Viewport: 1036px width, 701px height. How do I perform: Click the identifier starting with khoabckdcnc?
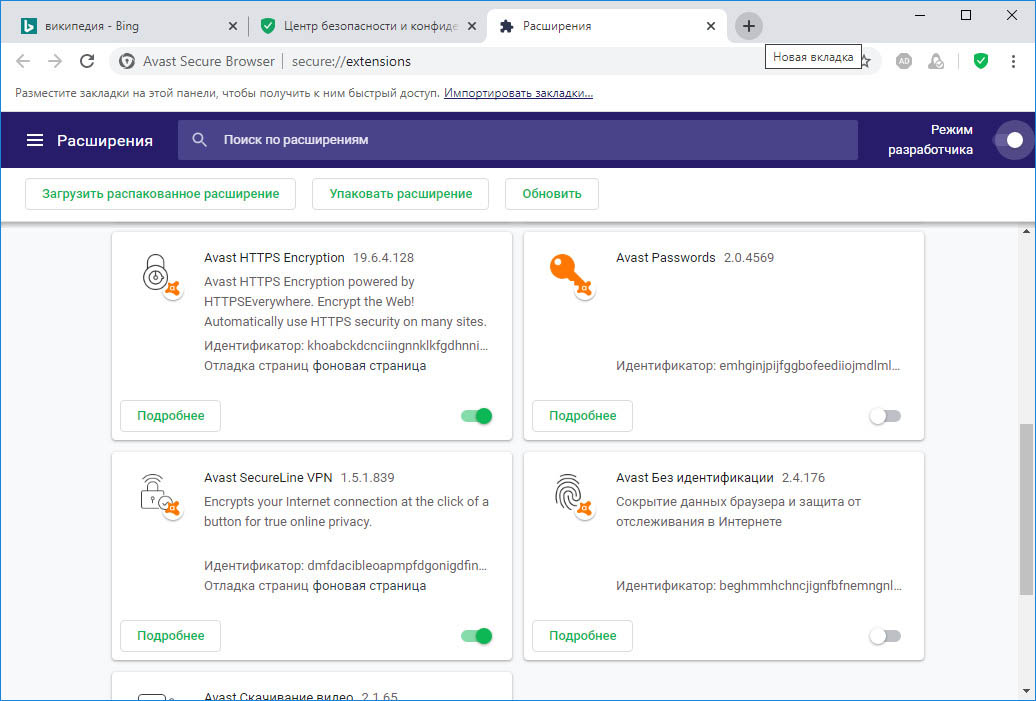(x=398, y=346)
